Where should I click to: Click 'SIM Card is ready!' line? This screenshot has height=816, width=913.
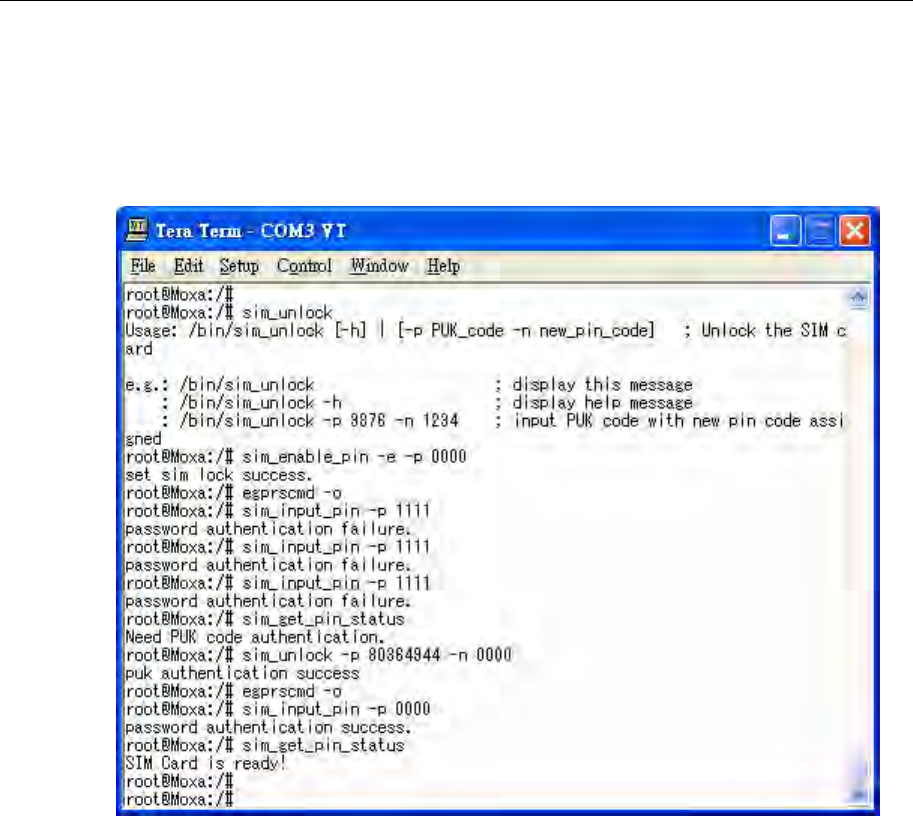click(x=206, y=763)
